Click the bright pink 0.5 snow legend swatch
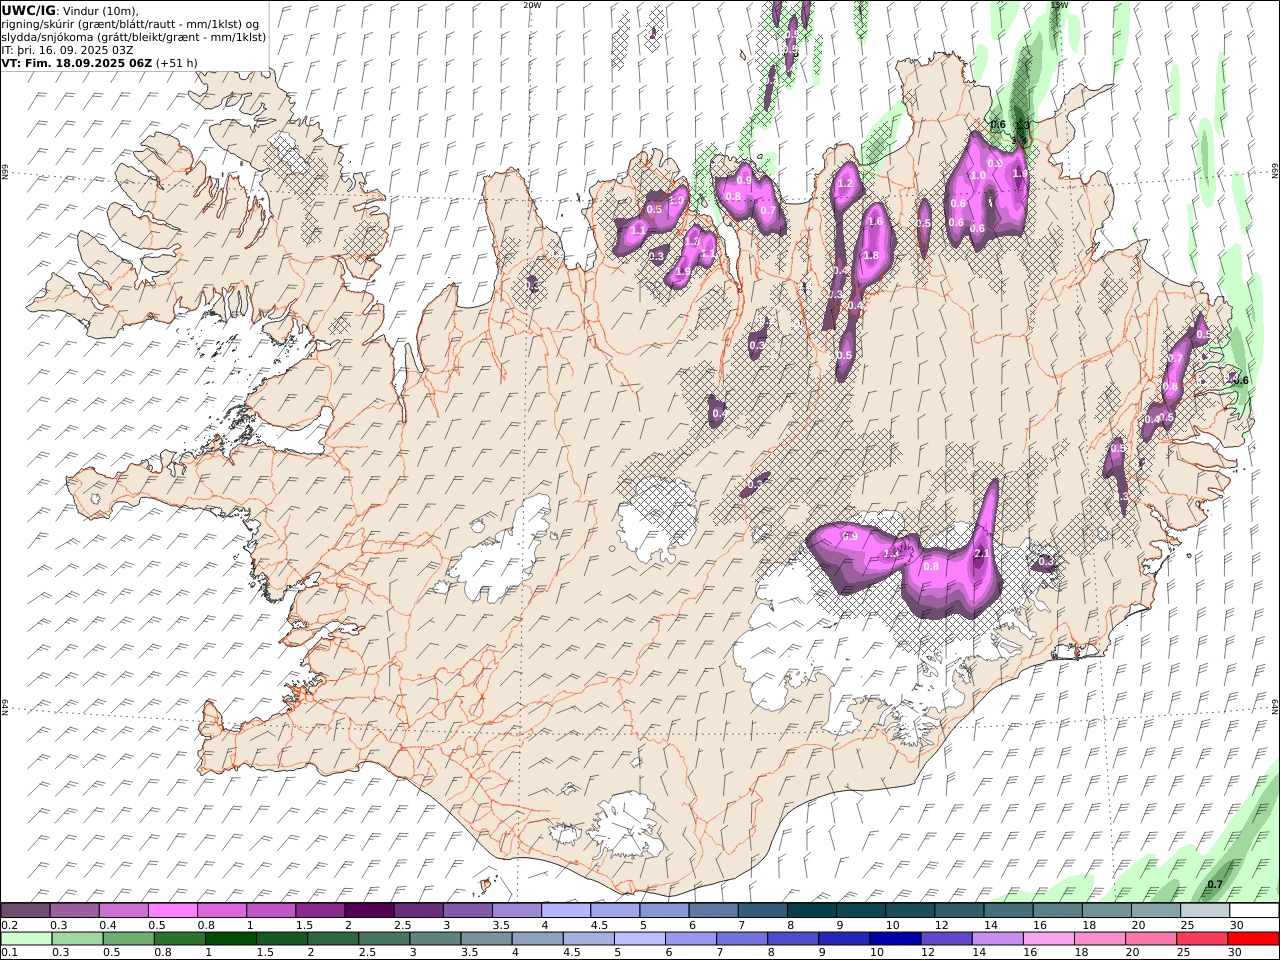Image resolution: width=1280 pixels, height=960 pixels. (172, 910)
